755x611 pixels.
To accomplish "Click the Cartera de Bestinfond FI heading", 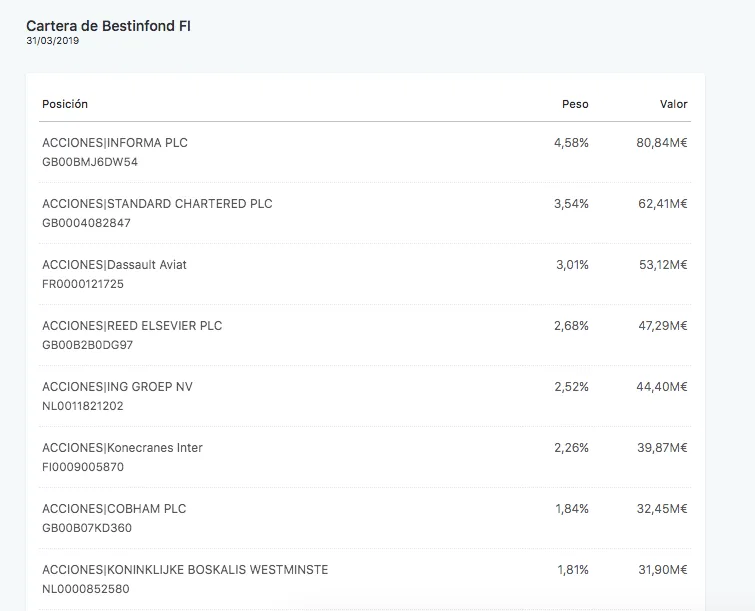I will tap(108, 25).
